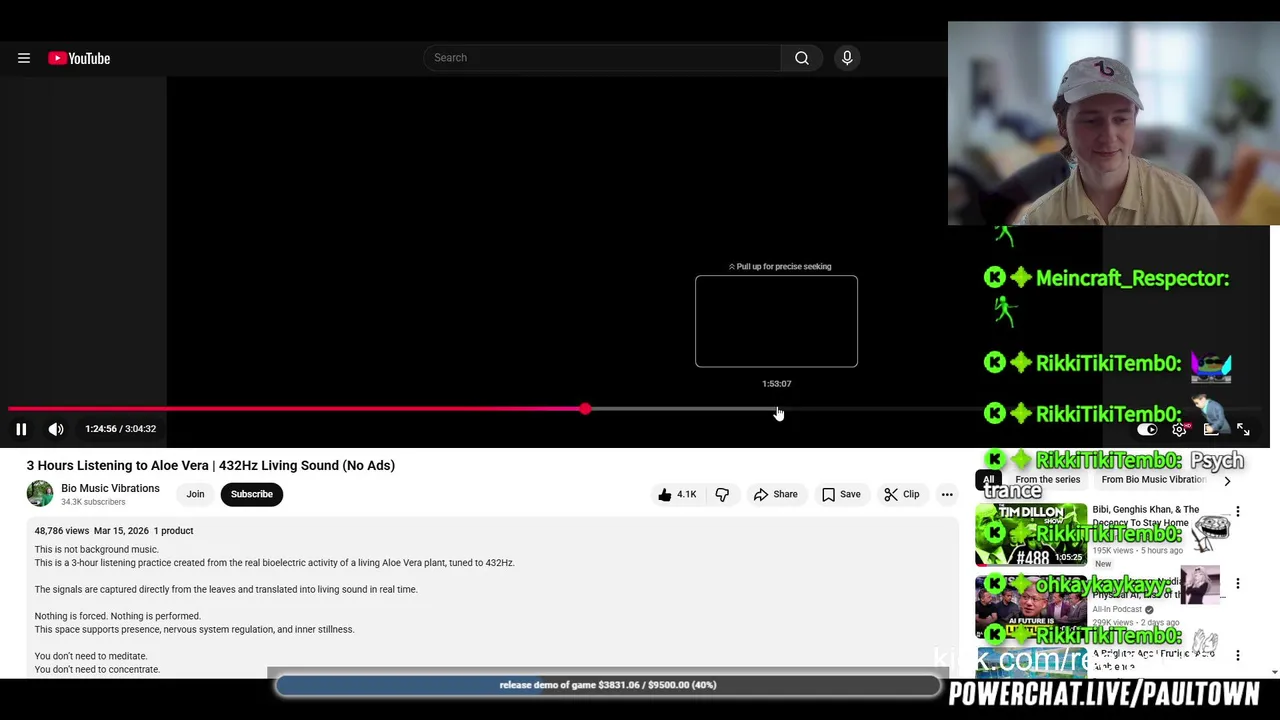1280x720 pixels.
Task: Like the video (4.1K)
Action: [677, 494]
